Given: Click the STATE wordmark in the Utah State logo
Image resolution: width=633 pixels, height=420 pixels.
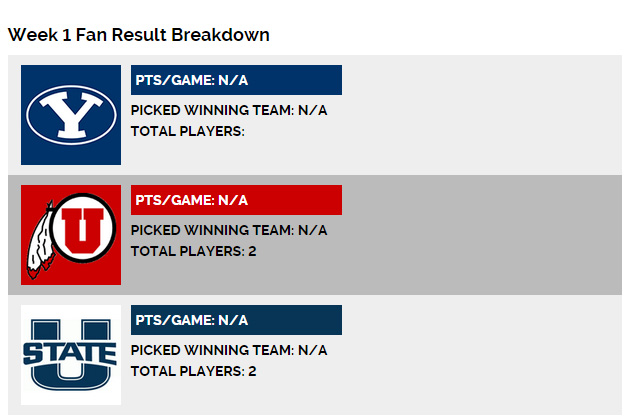Looking at the screenshot, I should click(x=70, y=354).
